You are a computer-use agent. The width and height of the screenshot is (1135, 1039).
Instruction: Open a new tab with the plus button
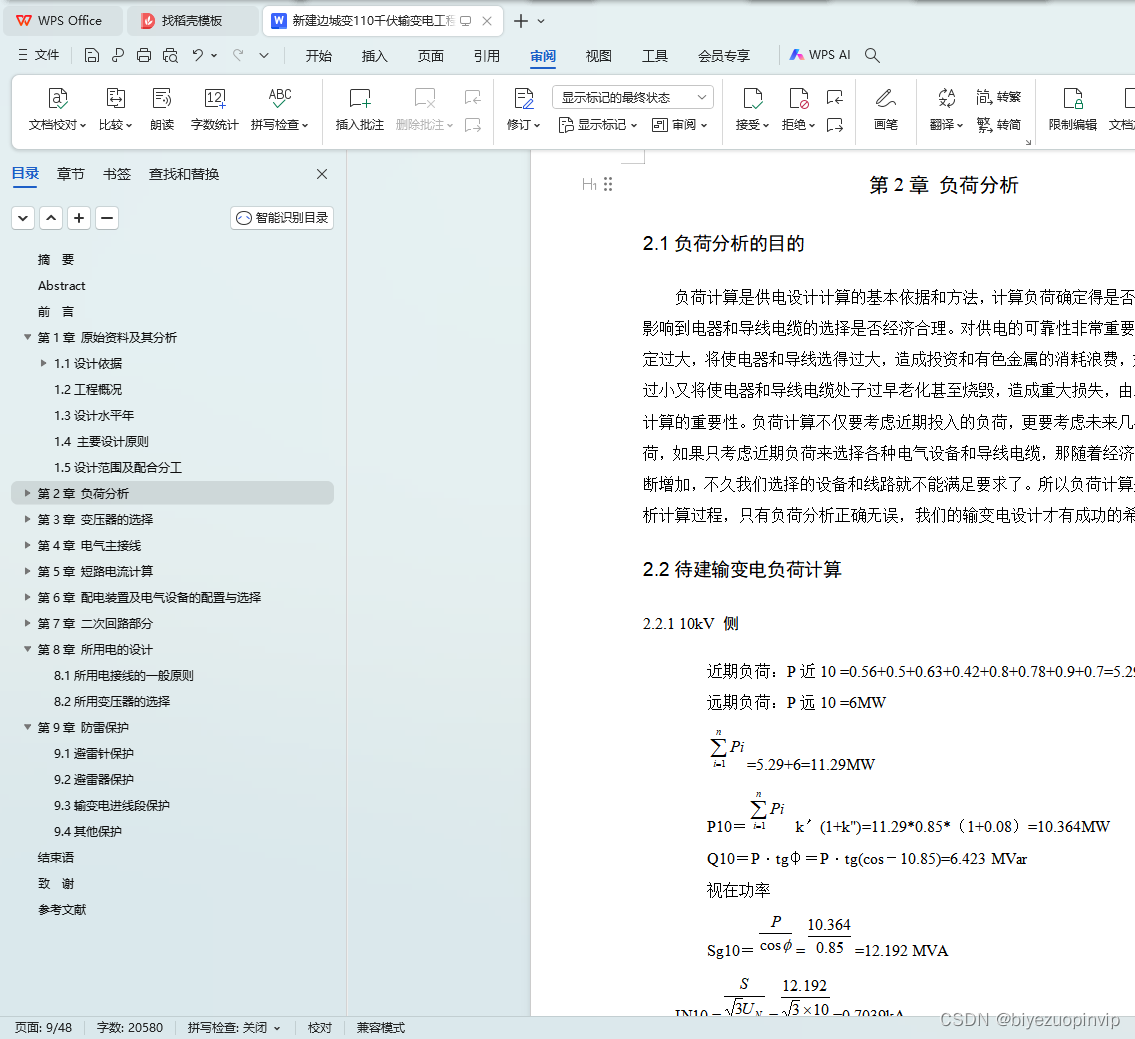(520, 21)
